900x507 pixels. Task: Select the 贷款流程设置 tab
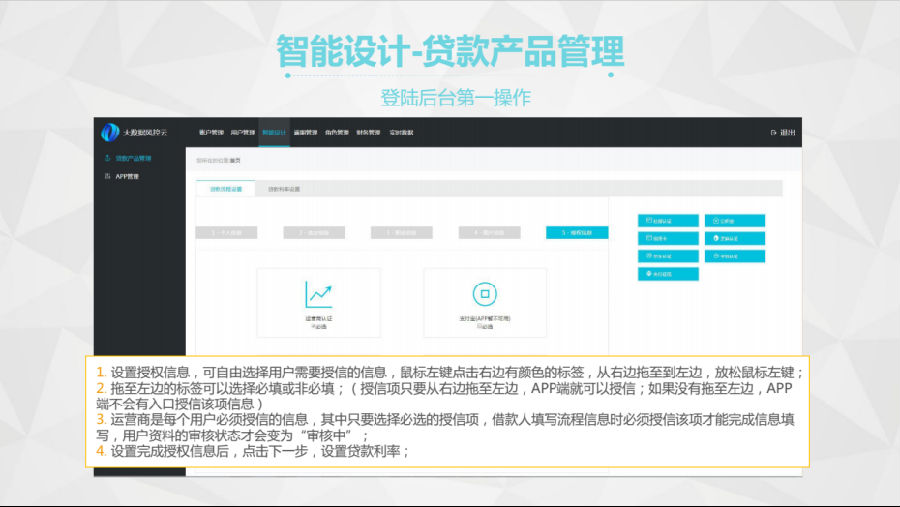pos(226,188)
